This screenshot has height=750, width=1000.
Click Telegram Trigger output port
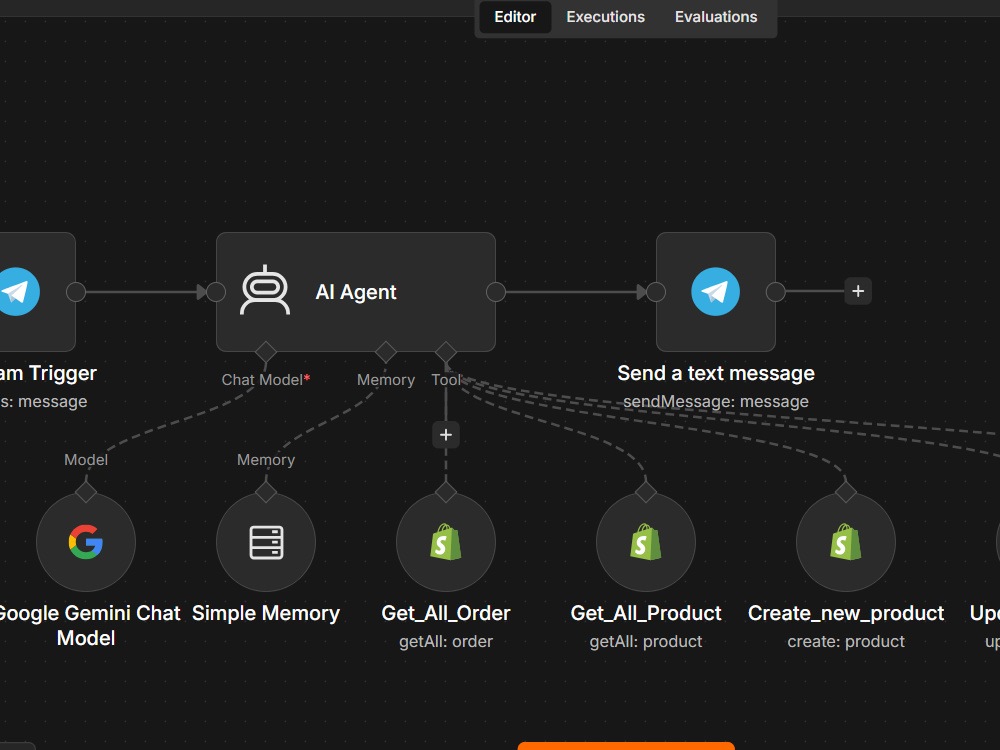tap(76, 292)
